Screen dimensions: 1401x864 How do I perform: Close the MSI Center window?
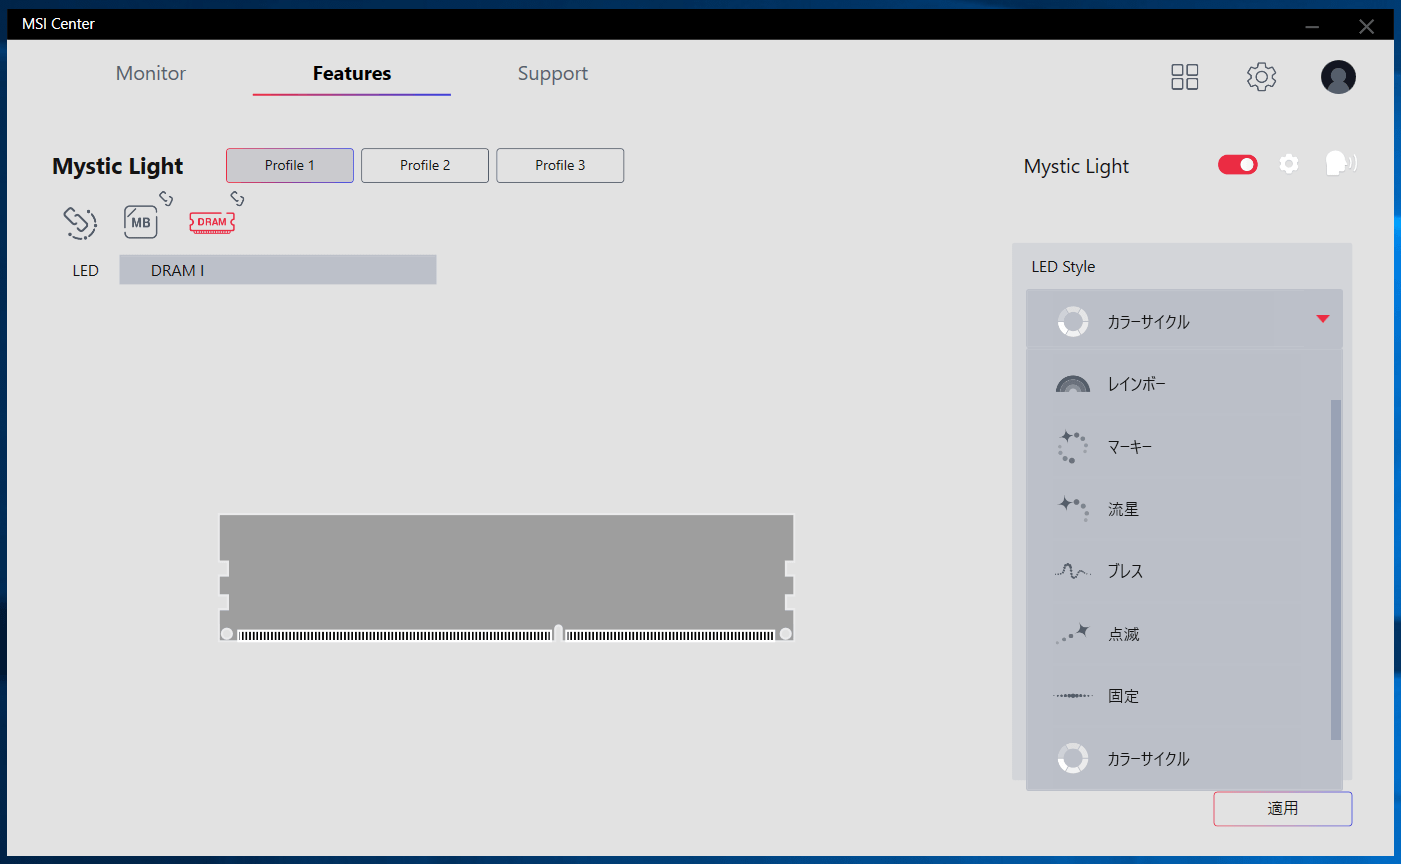click(x=1366, y=27)
